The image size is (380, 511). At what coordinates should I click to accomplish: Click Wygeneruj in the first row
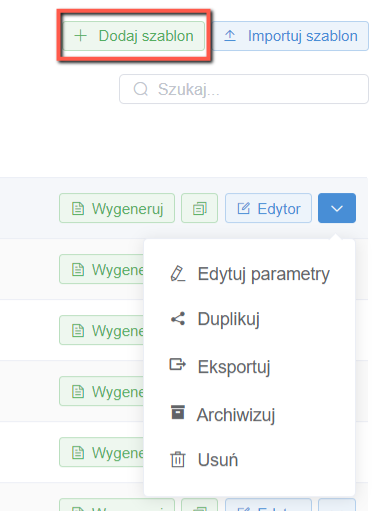point(117,208)
